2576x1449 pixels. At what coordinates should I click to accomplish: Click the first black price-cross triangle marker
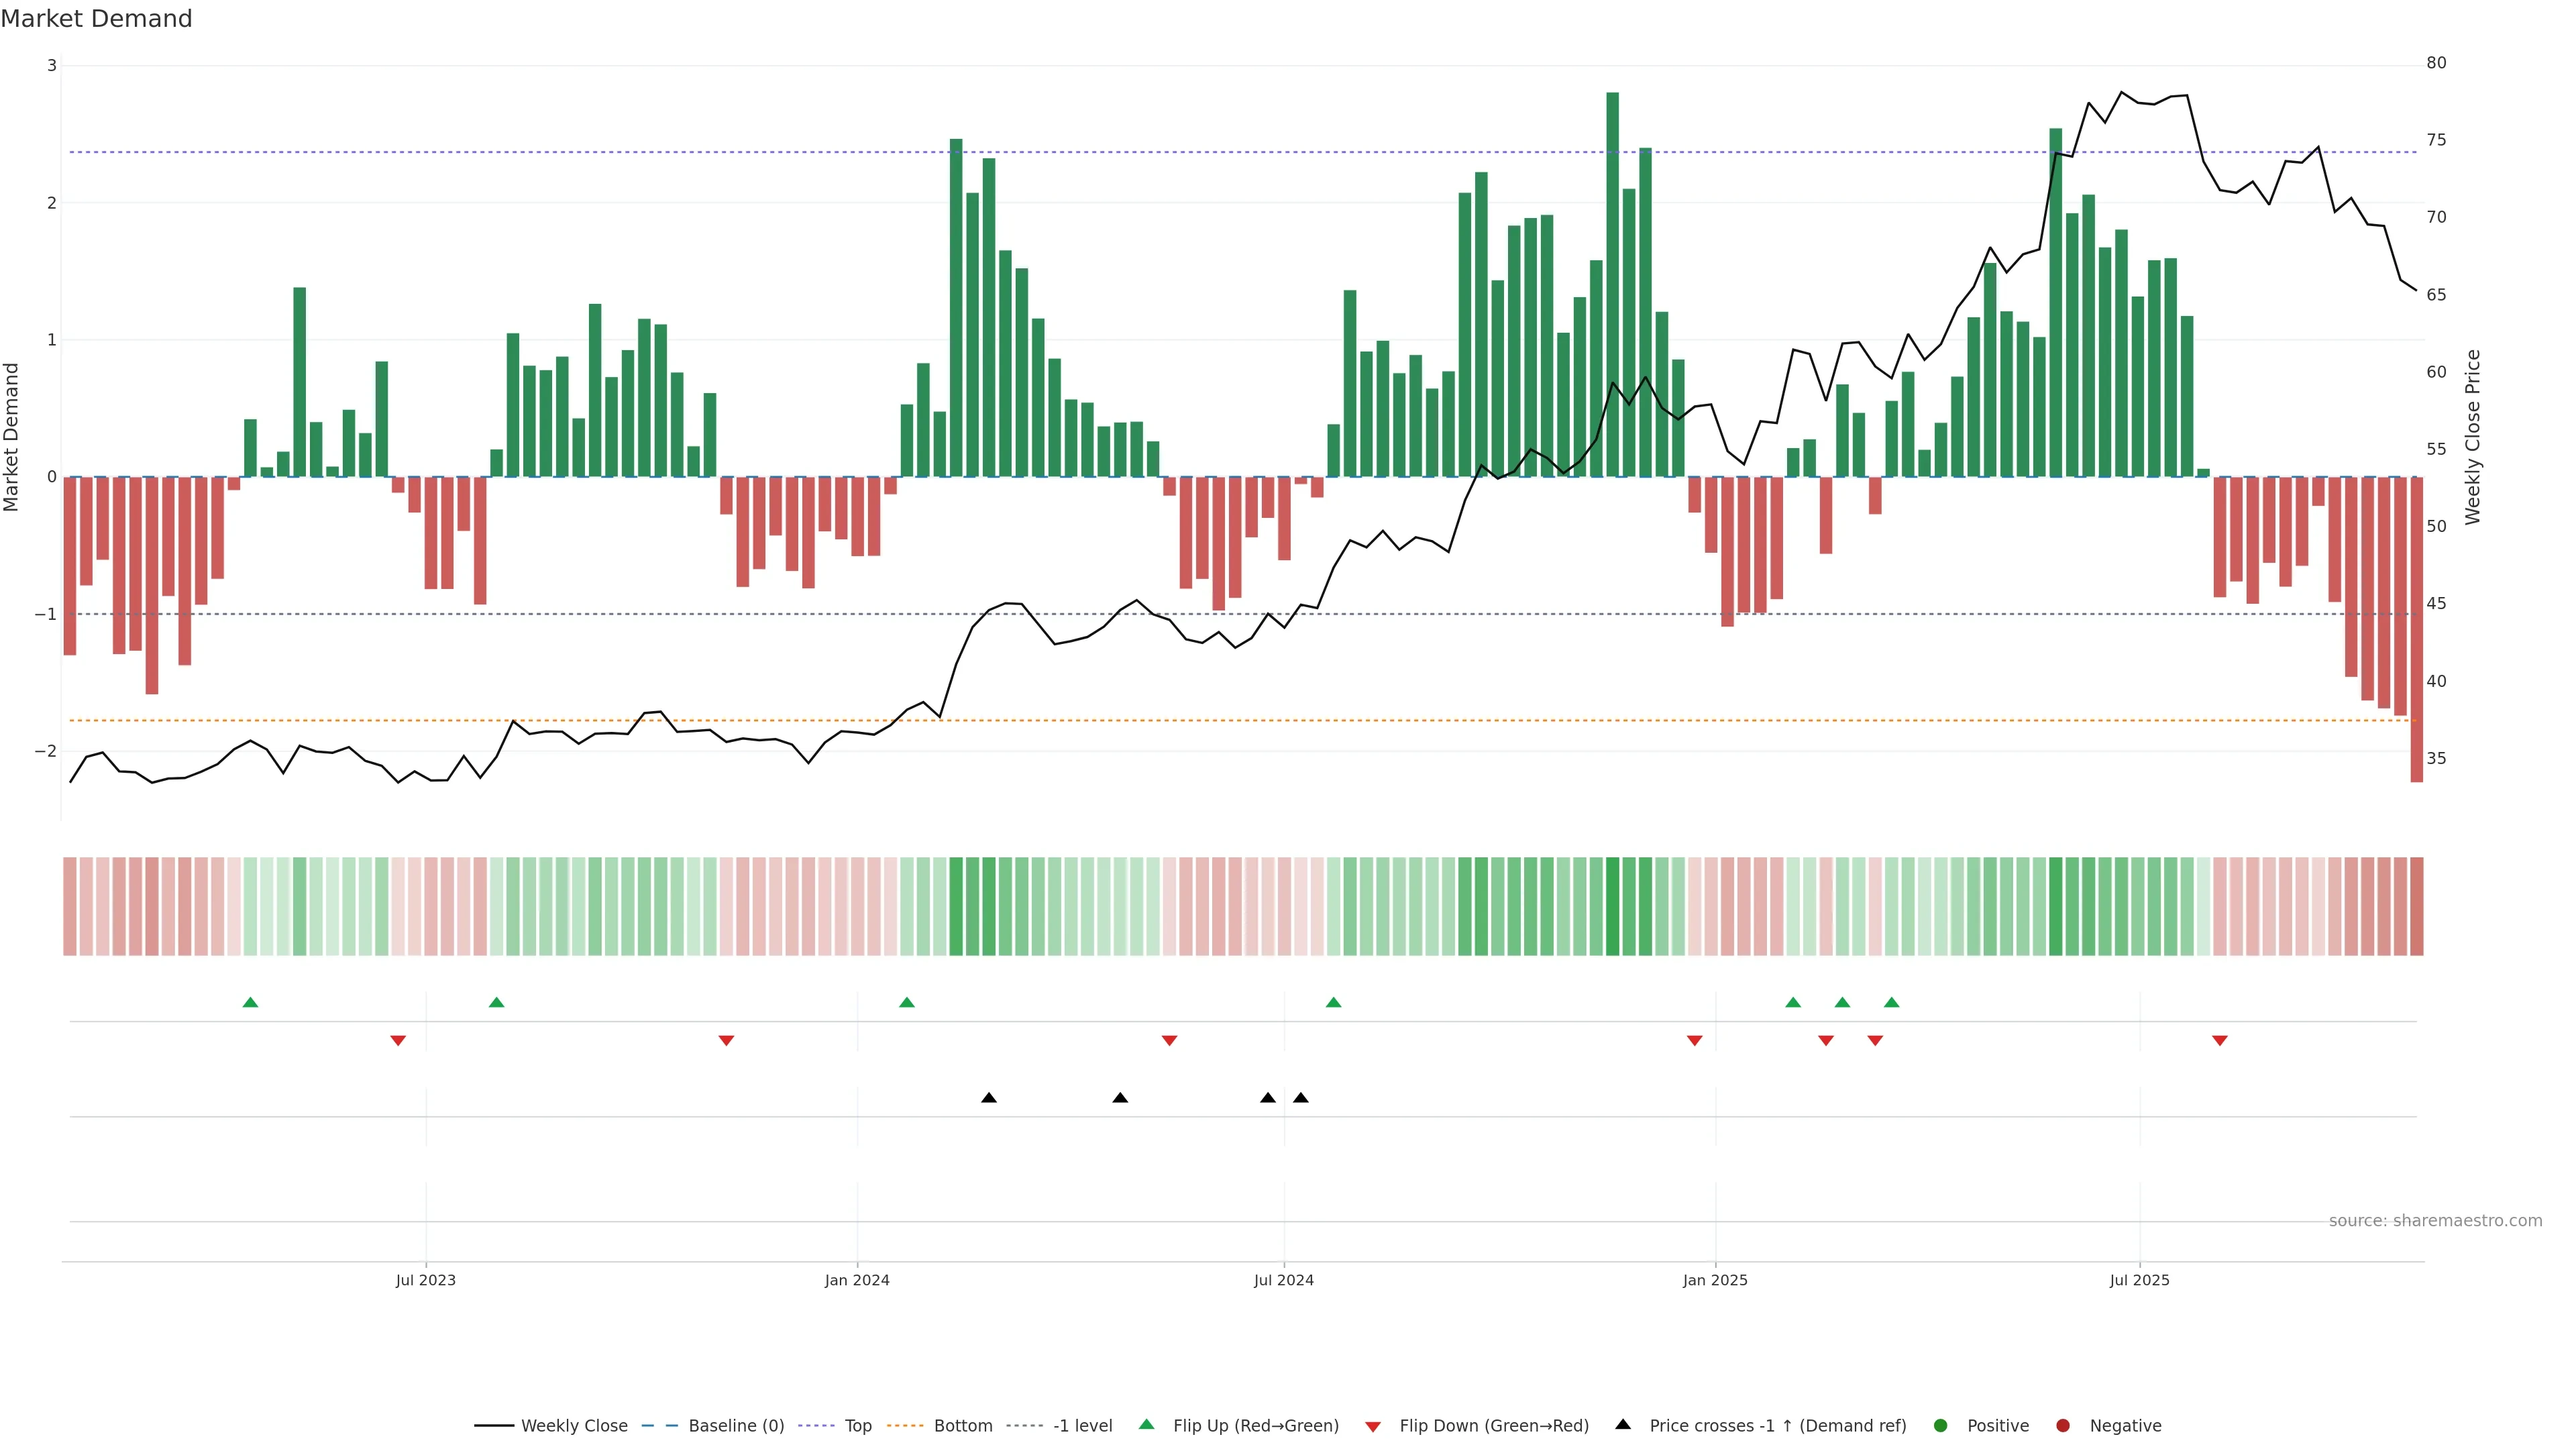click(989, 1098)
